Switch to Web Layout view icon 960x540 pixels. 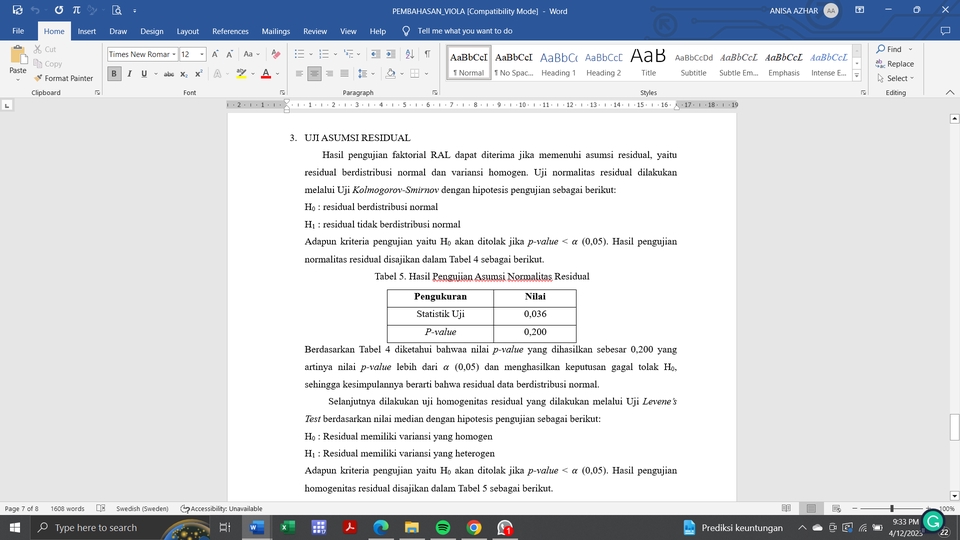click(836, 509)
